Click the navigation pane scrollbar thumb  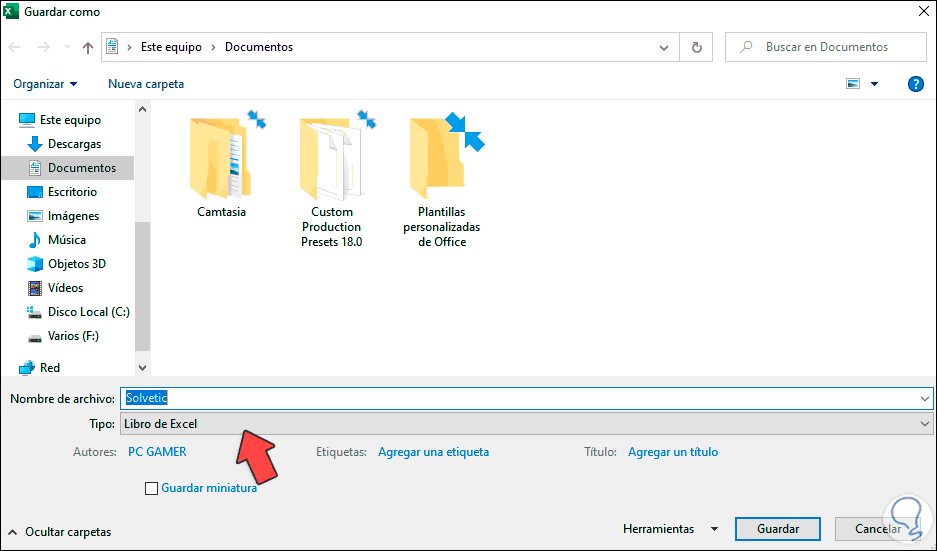pos(142,286)
